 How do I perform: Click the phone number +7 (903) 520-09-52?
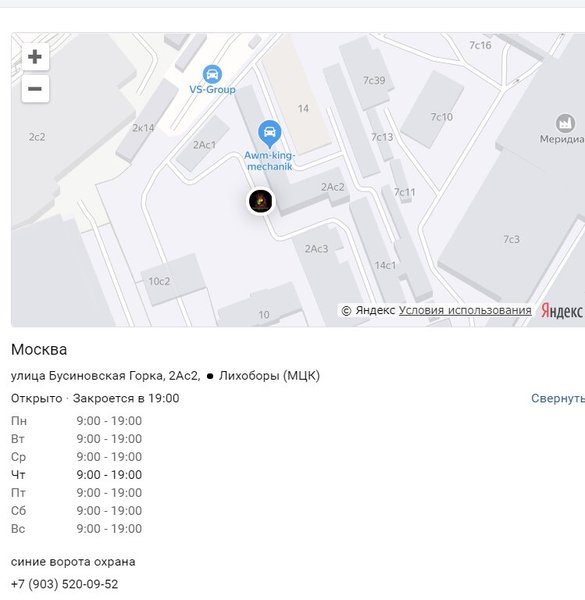pyautogui.click(x=64, y=584)
